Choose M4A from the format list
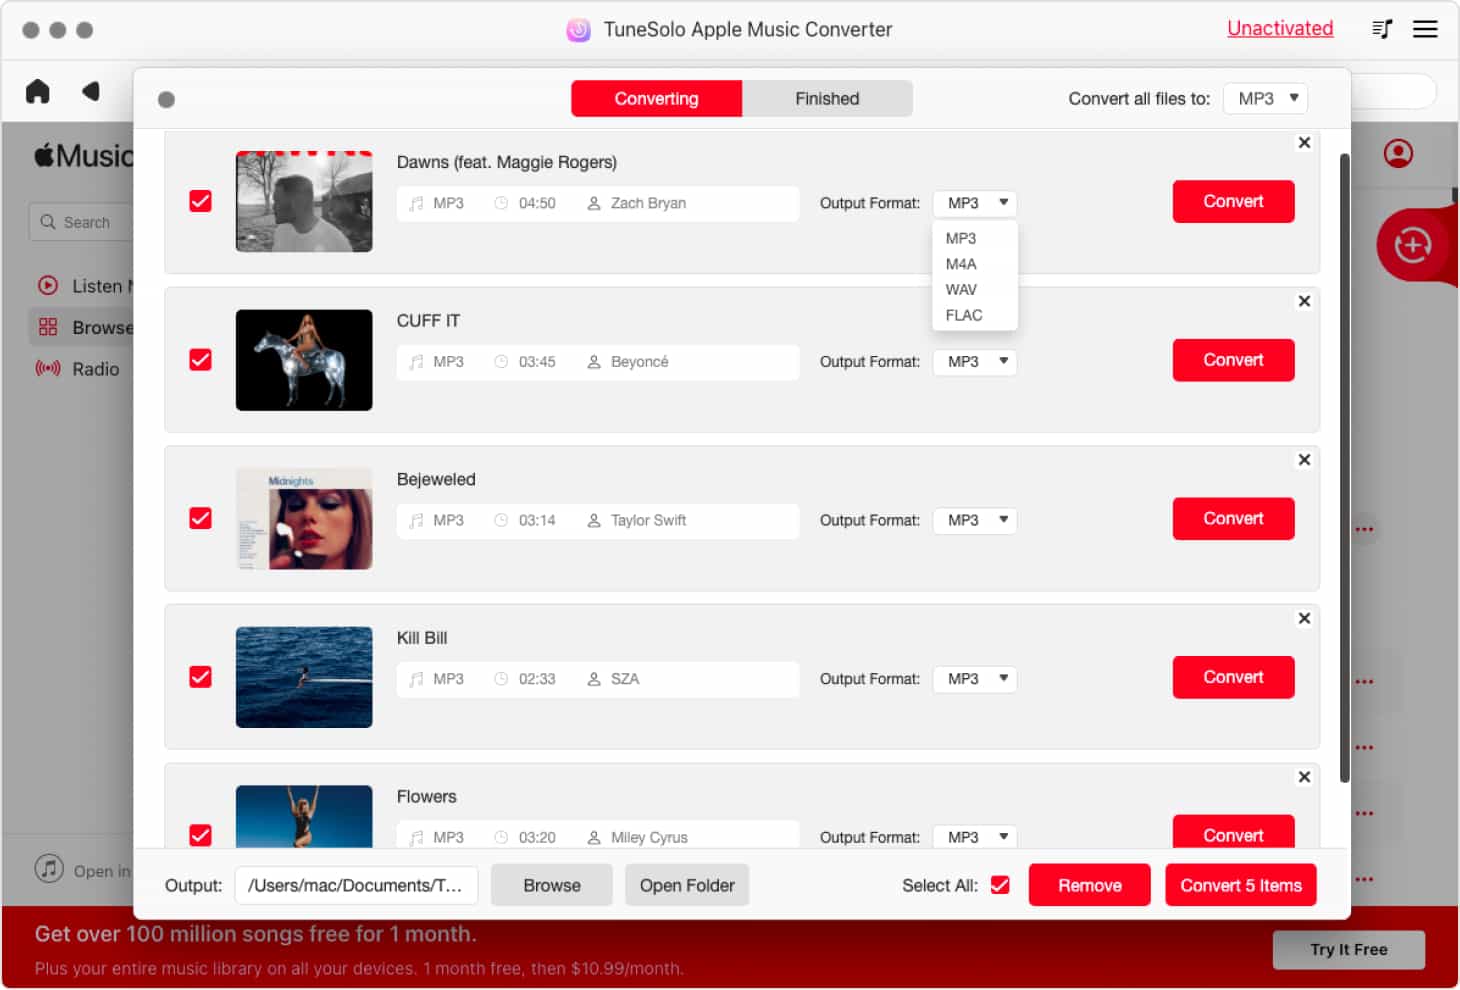Viewport: 1460px width, 990px height. tap(961, 264)
